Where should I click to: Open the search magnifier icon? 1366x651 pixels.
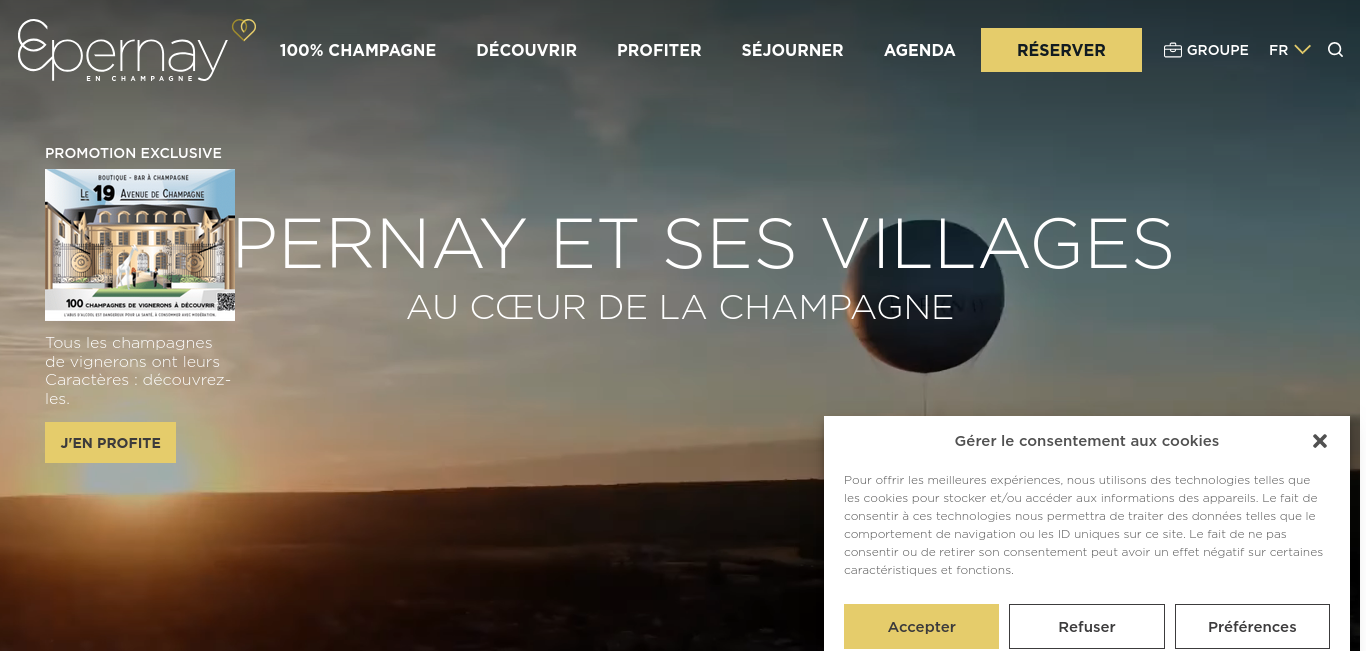tap(1335, 50)
